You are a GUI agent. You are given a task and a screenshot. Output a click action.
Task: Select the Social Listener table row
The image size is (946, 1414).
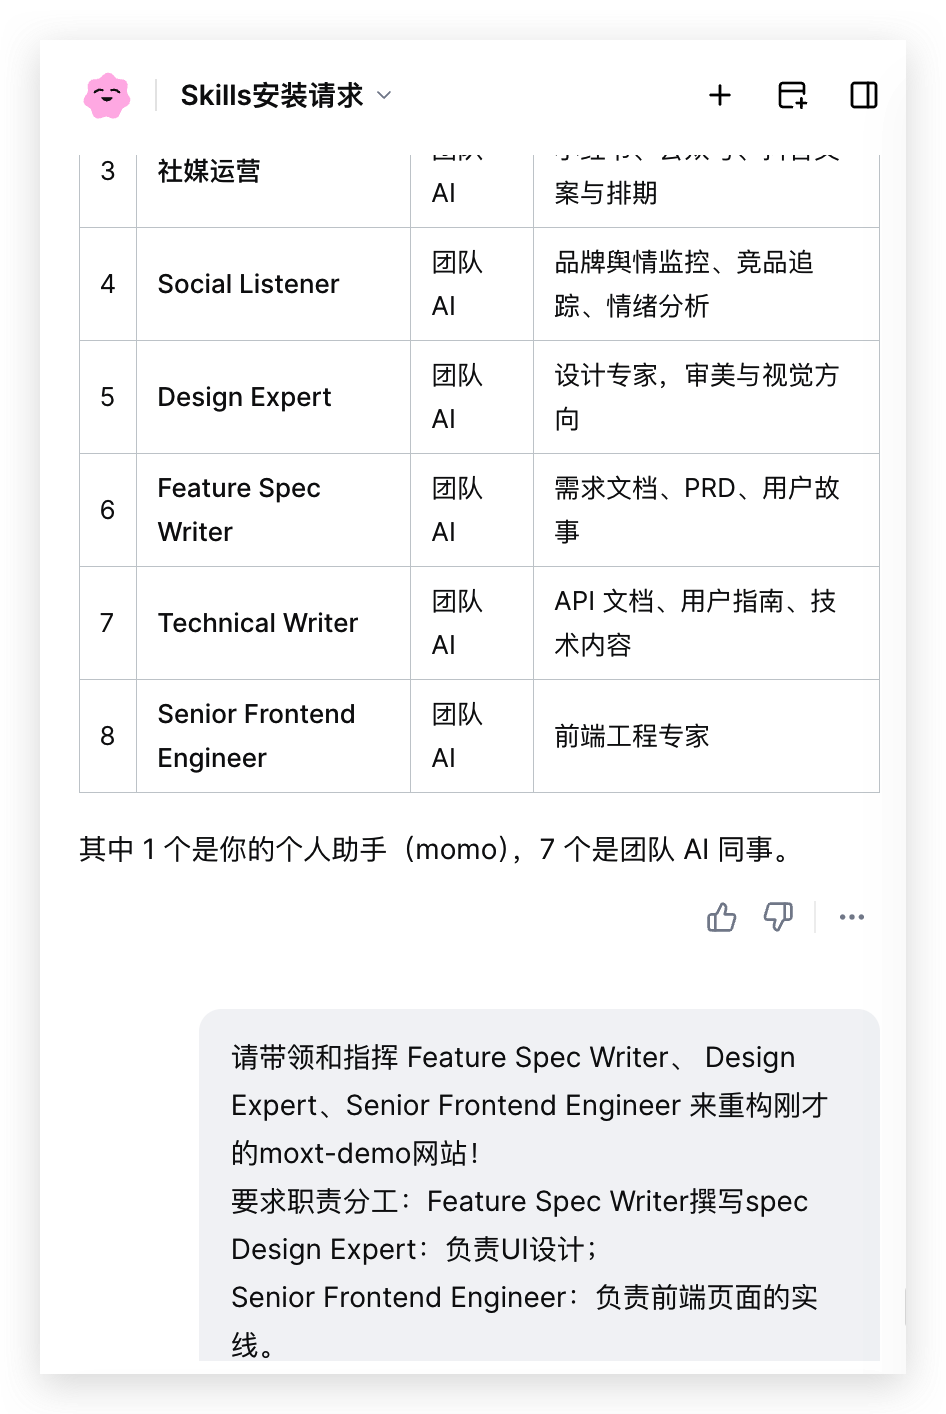coord(479,284)
